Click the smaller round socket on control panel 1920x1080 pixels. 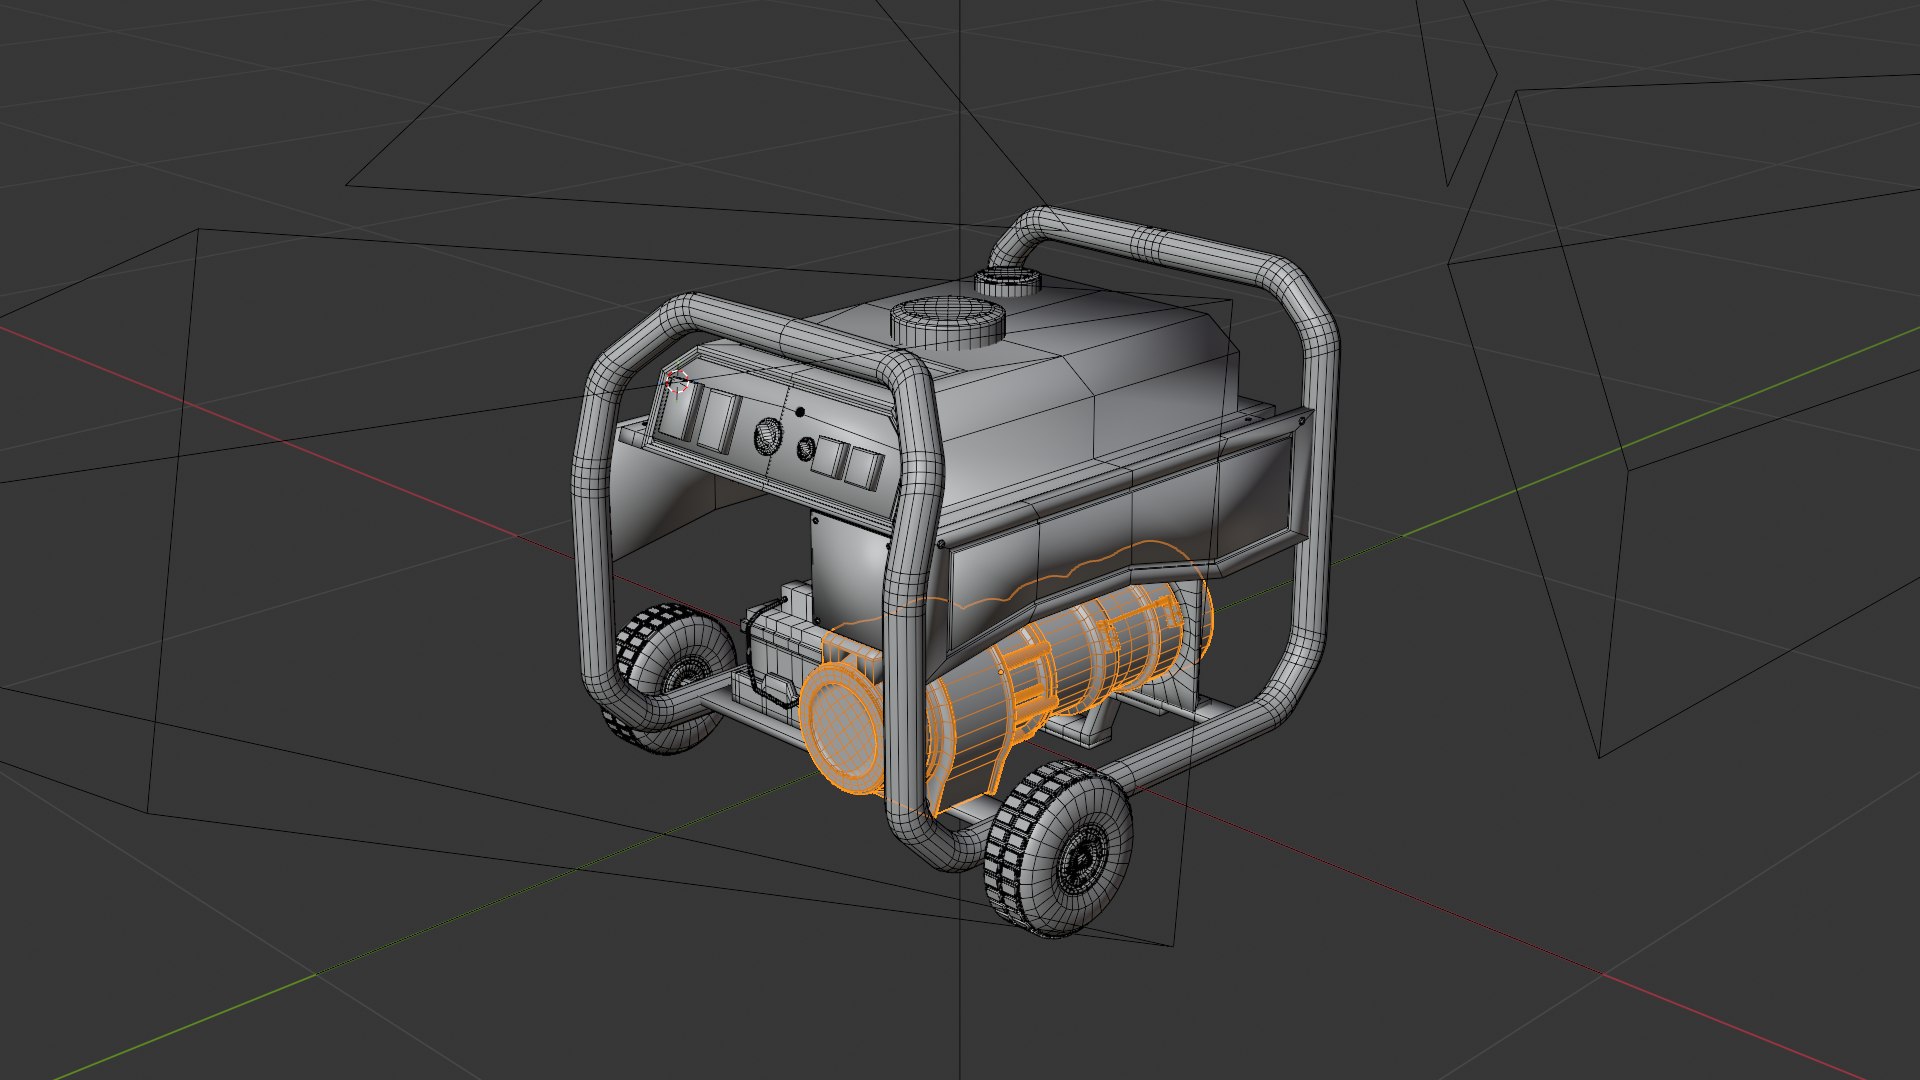click(x=806, y=450)
